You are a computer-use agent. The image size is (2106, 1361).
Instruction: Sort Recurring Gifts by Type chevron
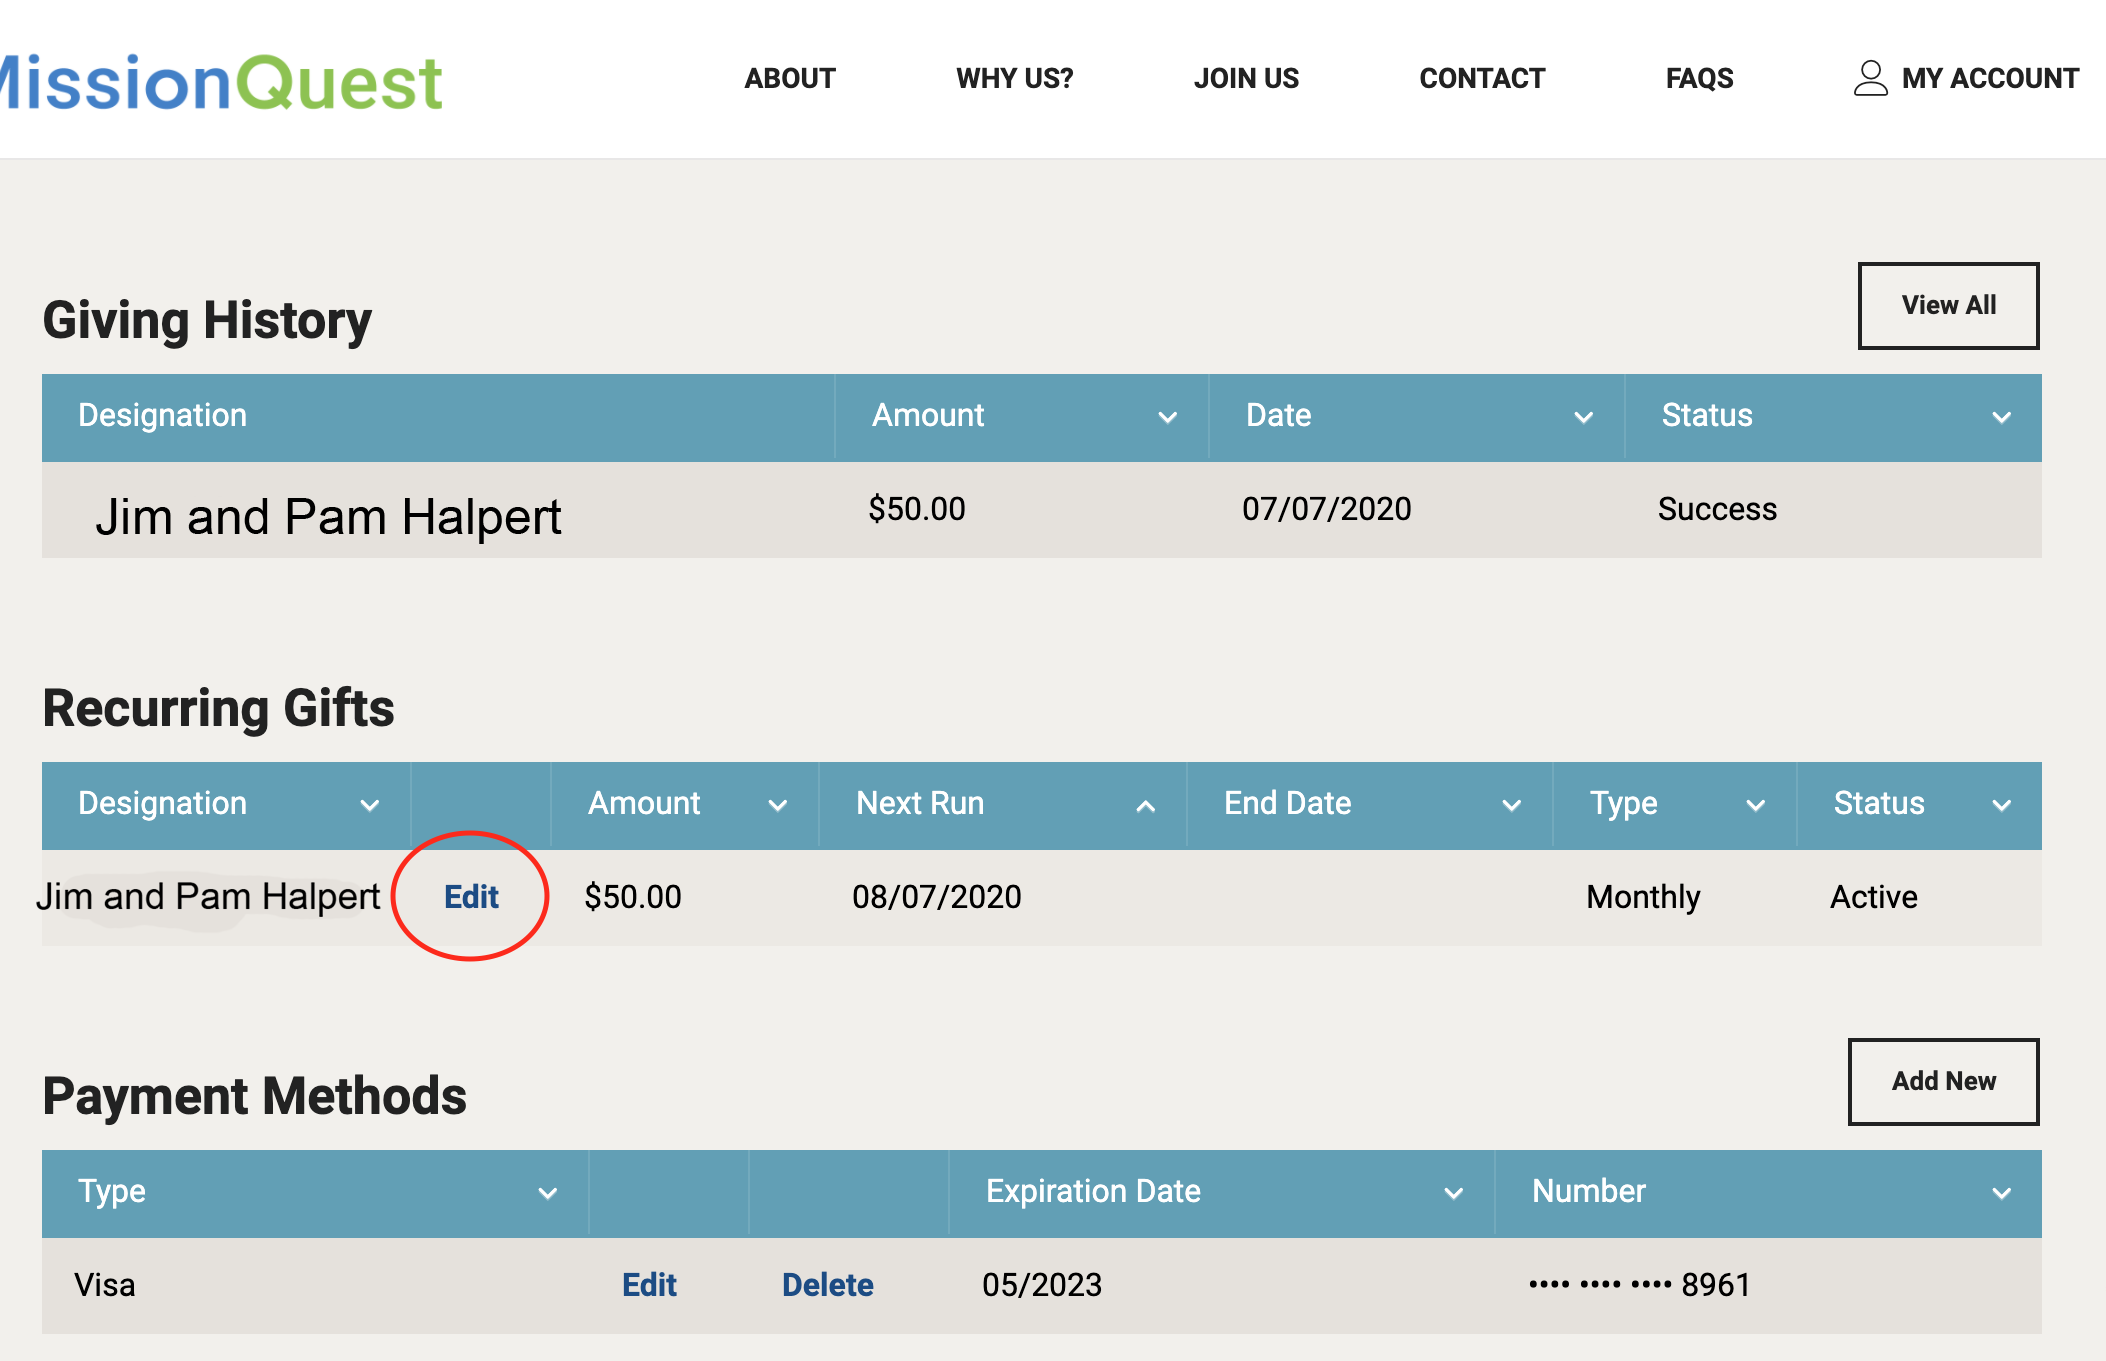1755,805
